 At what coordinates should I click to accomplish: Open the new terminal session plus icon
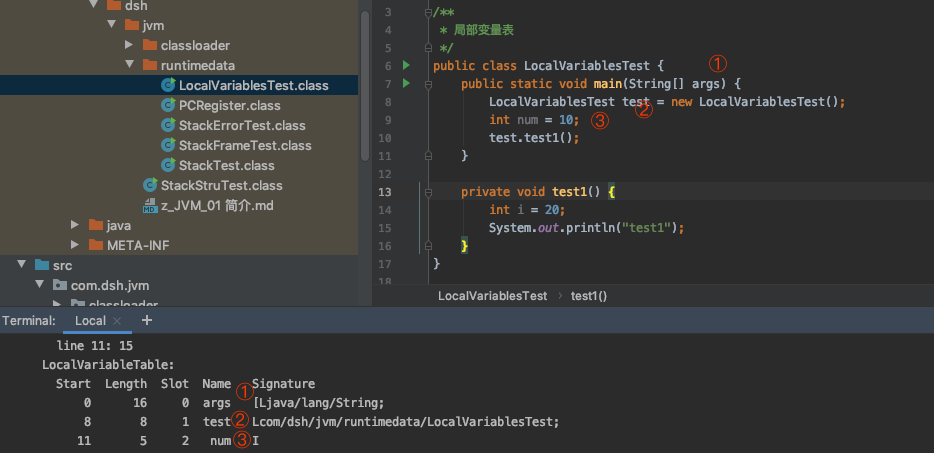tap(147, 320)
